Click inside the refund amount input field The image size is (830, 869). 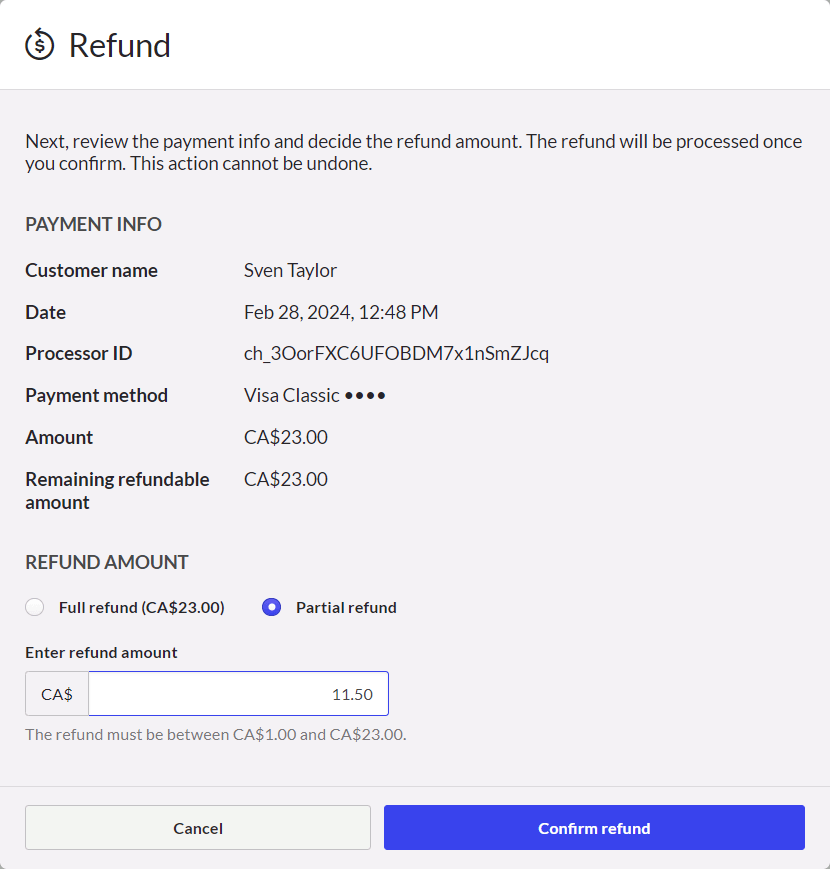click(x=238, y=693)
